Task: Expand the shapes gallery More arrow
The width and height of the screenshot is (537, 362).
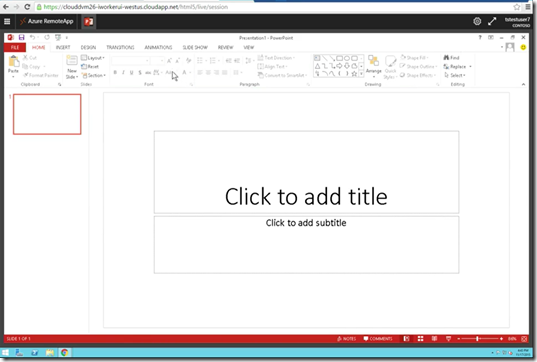Action: point(361,73)
